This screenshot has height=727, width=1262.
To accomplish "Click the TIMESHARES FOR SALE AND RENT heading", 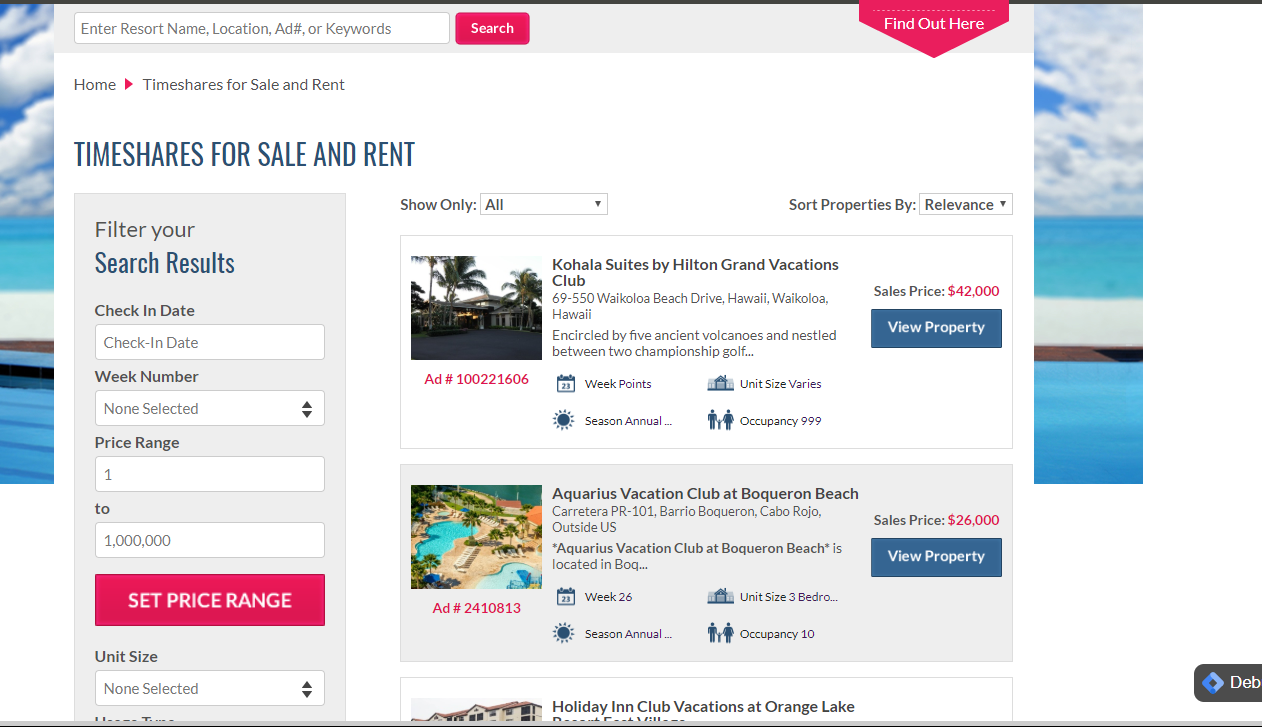I will point(244,154).
